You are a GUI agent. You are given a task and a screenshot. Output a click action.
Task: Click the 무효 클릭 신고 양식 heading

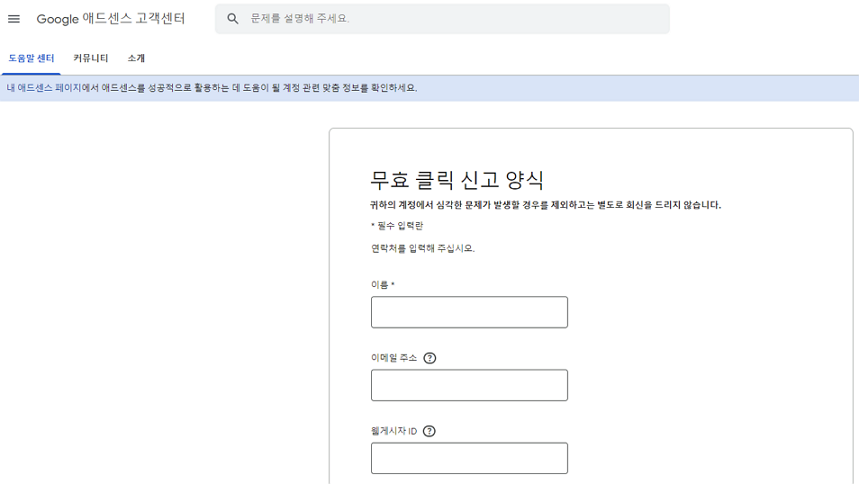pyautogui.click(x=457, y=180)
